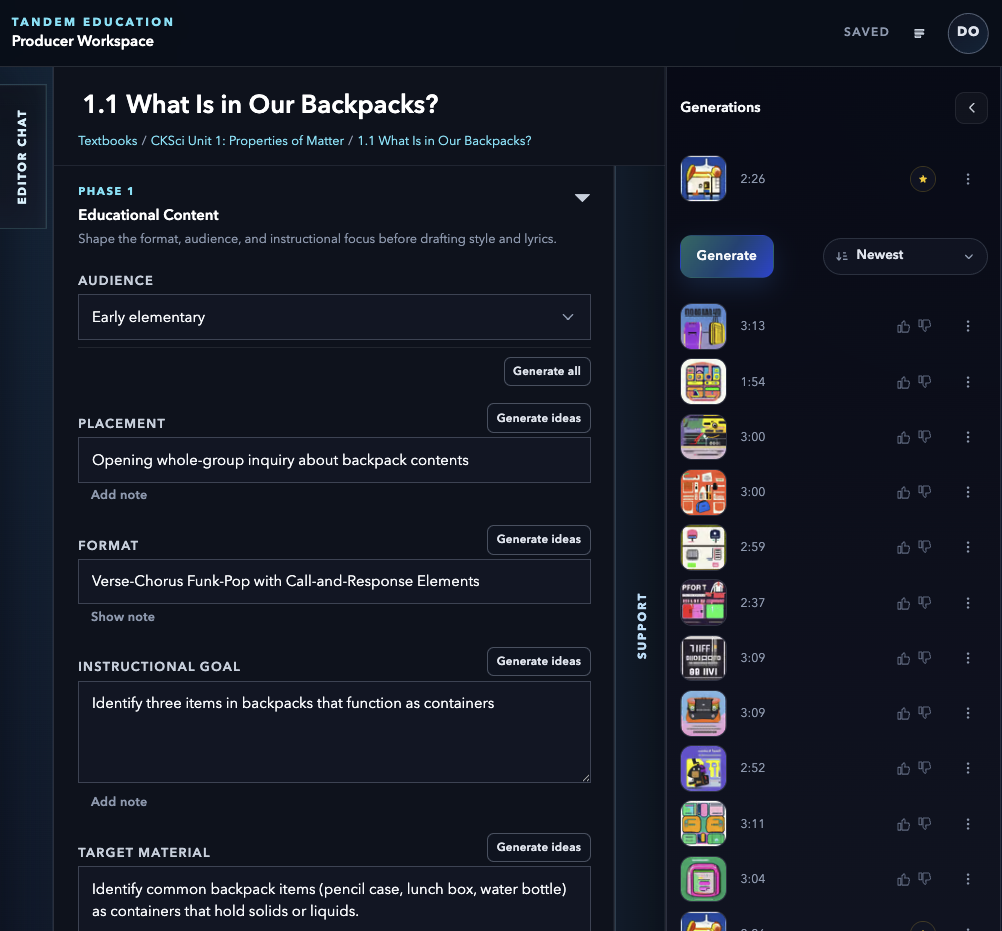Image resolution: width=1002 pixels, height=931 pixels.
Task: Follow the CKSci Unit 1 breadcrumb link
Action: point(247,141)
